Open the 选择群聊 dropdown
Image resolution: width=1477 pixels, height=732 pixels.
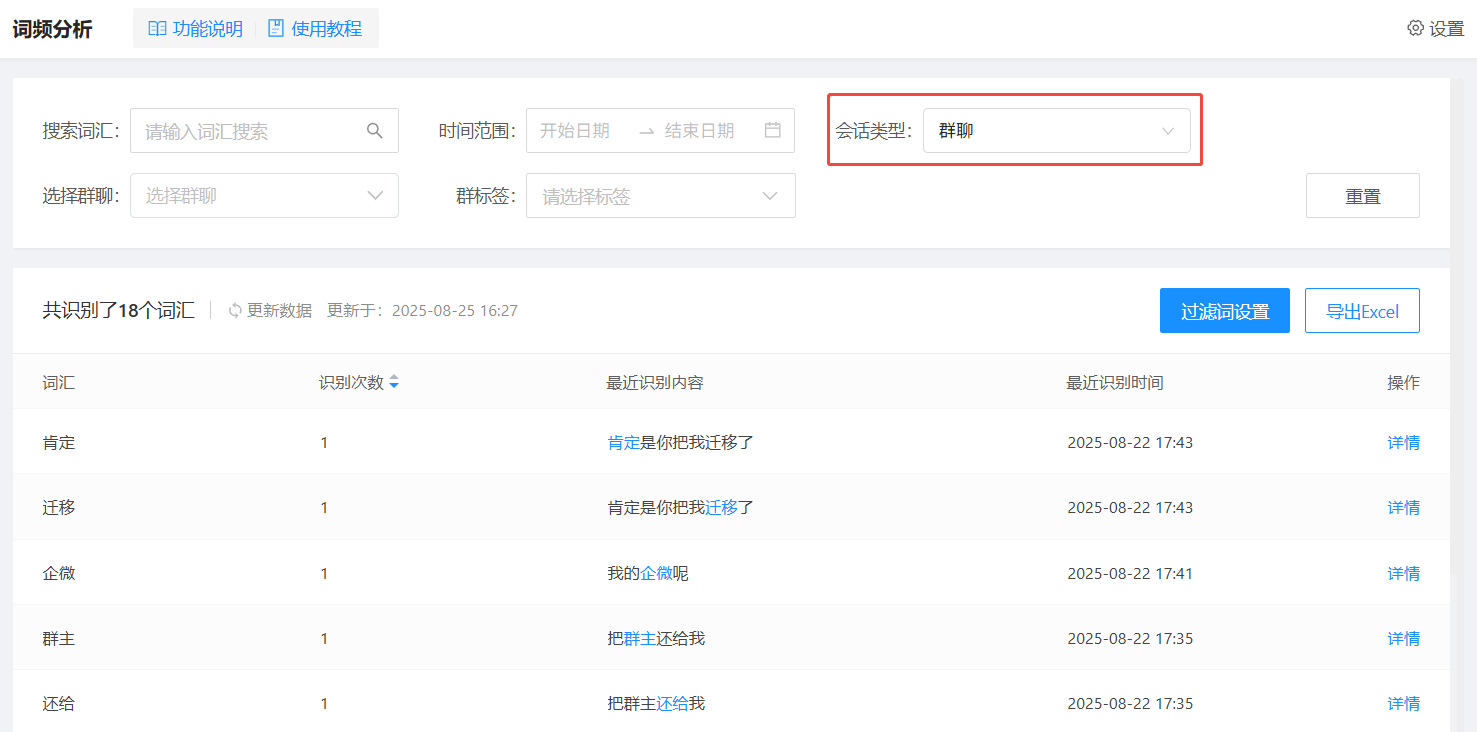pos(264,196)
